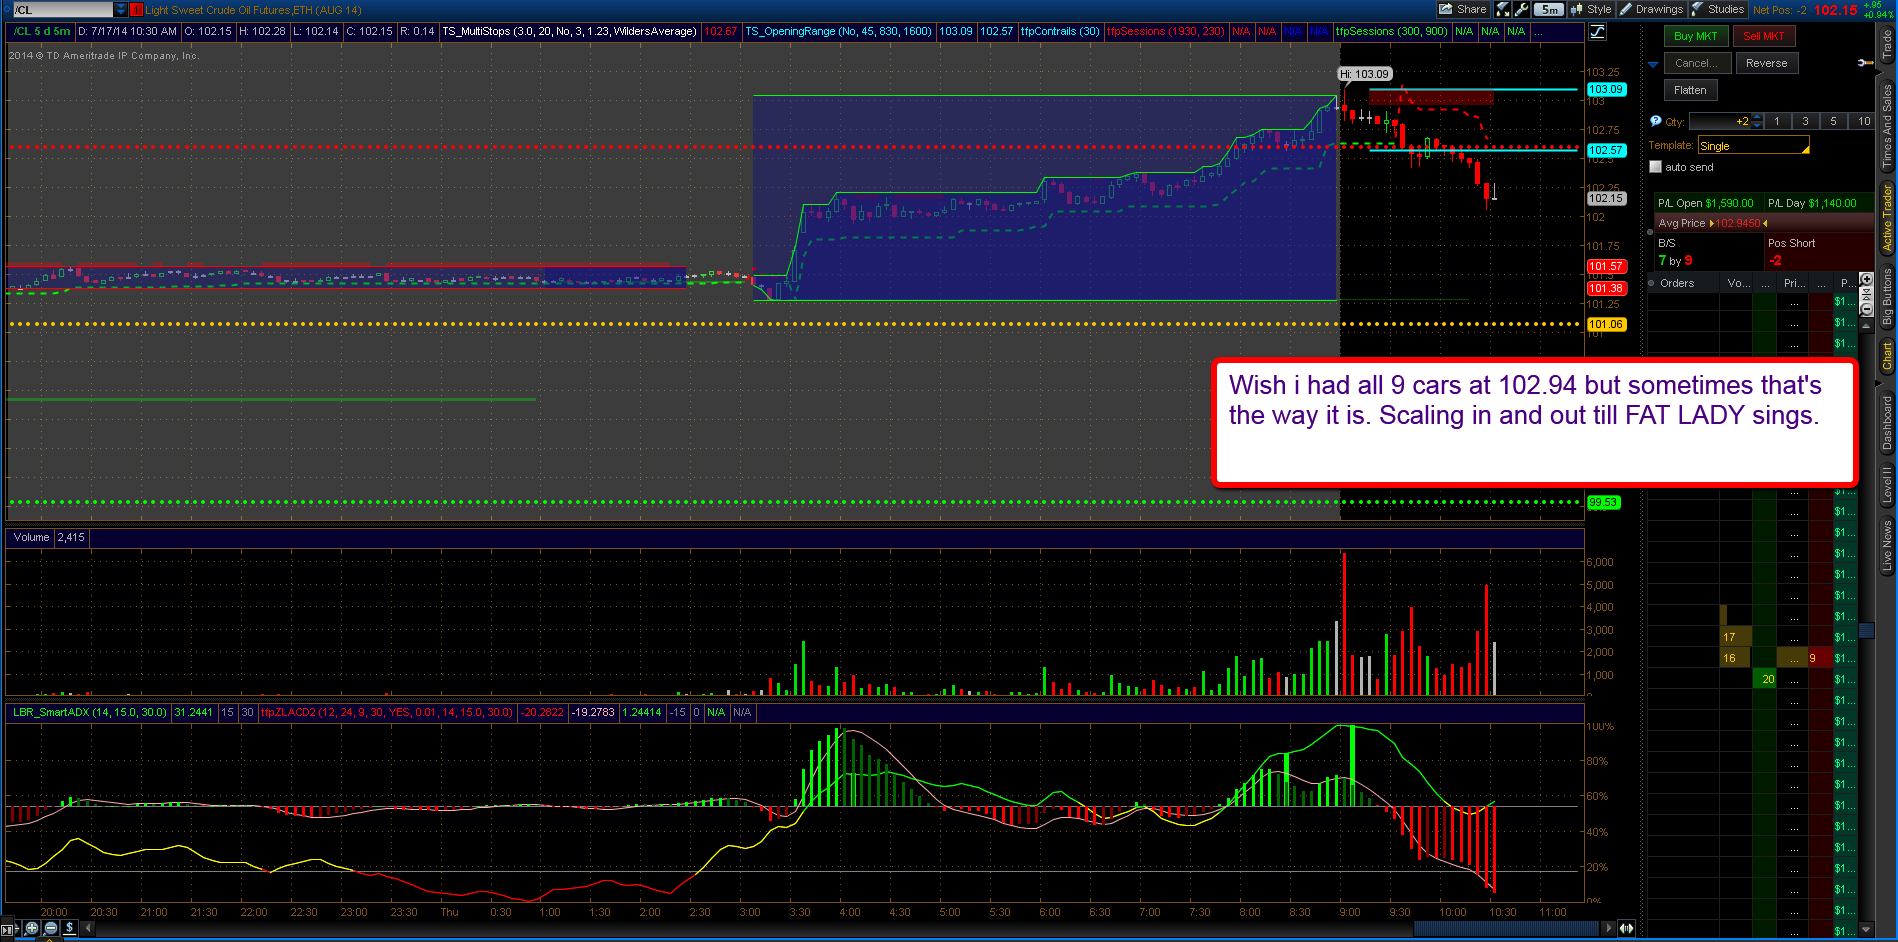Click the chart pan-left arrow
Viewport: 1898px width, 942px height.
point(88,928)
